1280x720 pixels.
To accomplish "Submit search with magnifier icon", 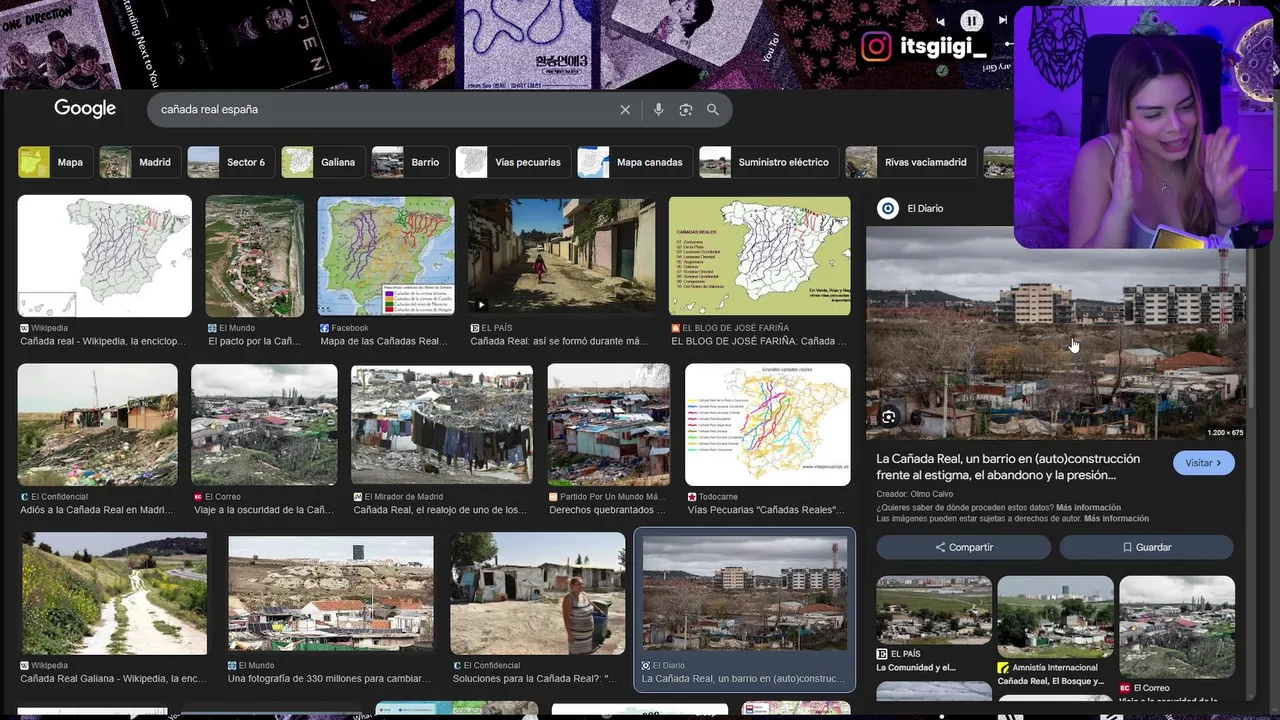I will click(713, 110).
